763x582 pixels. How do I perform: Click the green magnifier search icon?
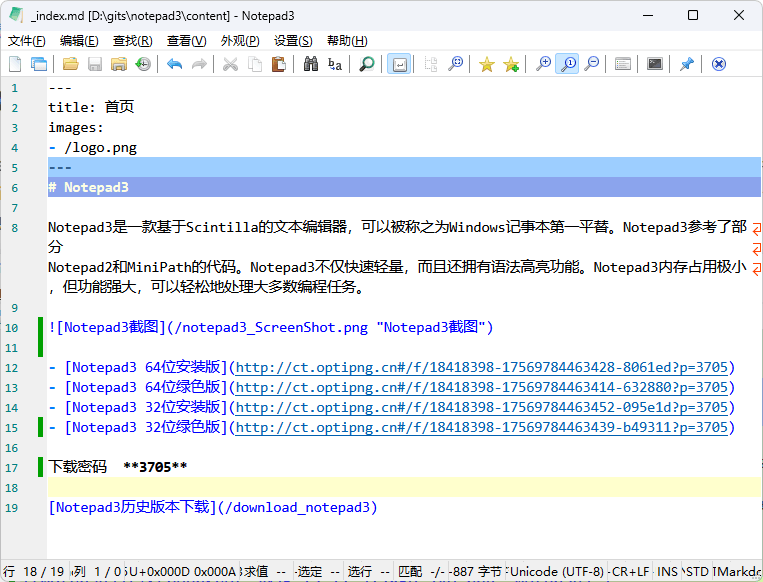[366, 64]
